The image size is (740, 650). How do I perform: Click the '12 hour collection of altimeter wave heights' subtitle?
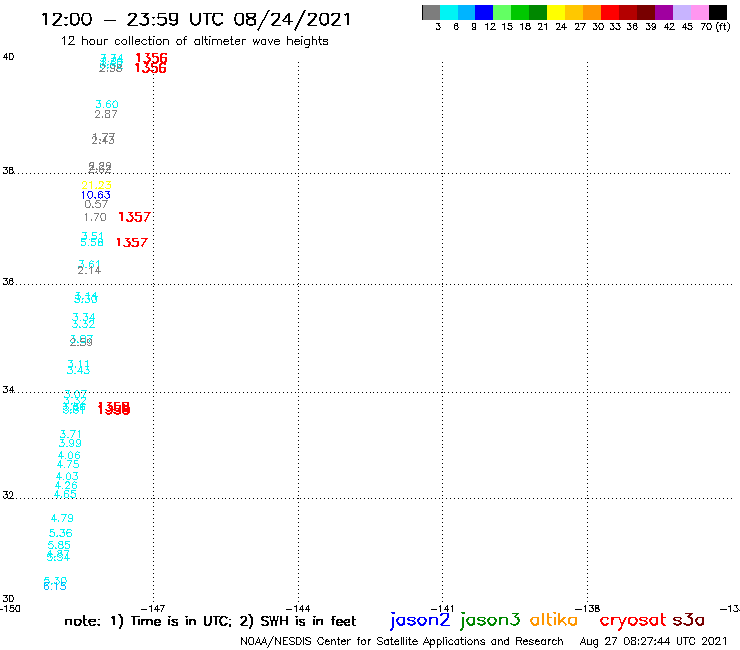(194, 41)
